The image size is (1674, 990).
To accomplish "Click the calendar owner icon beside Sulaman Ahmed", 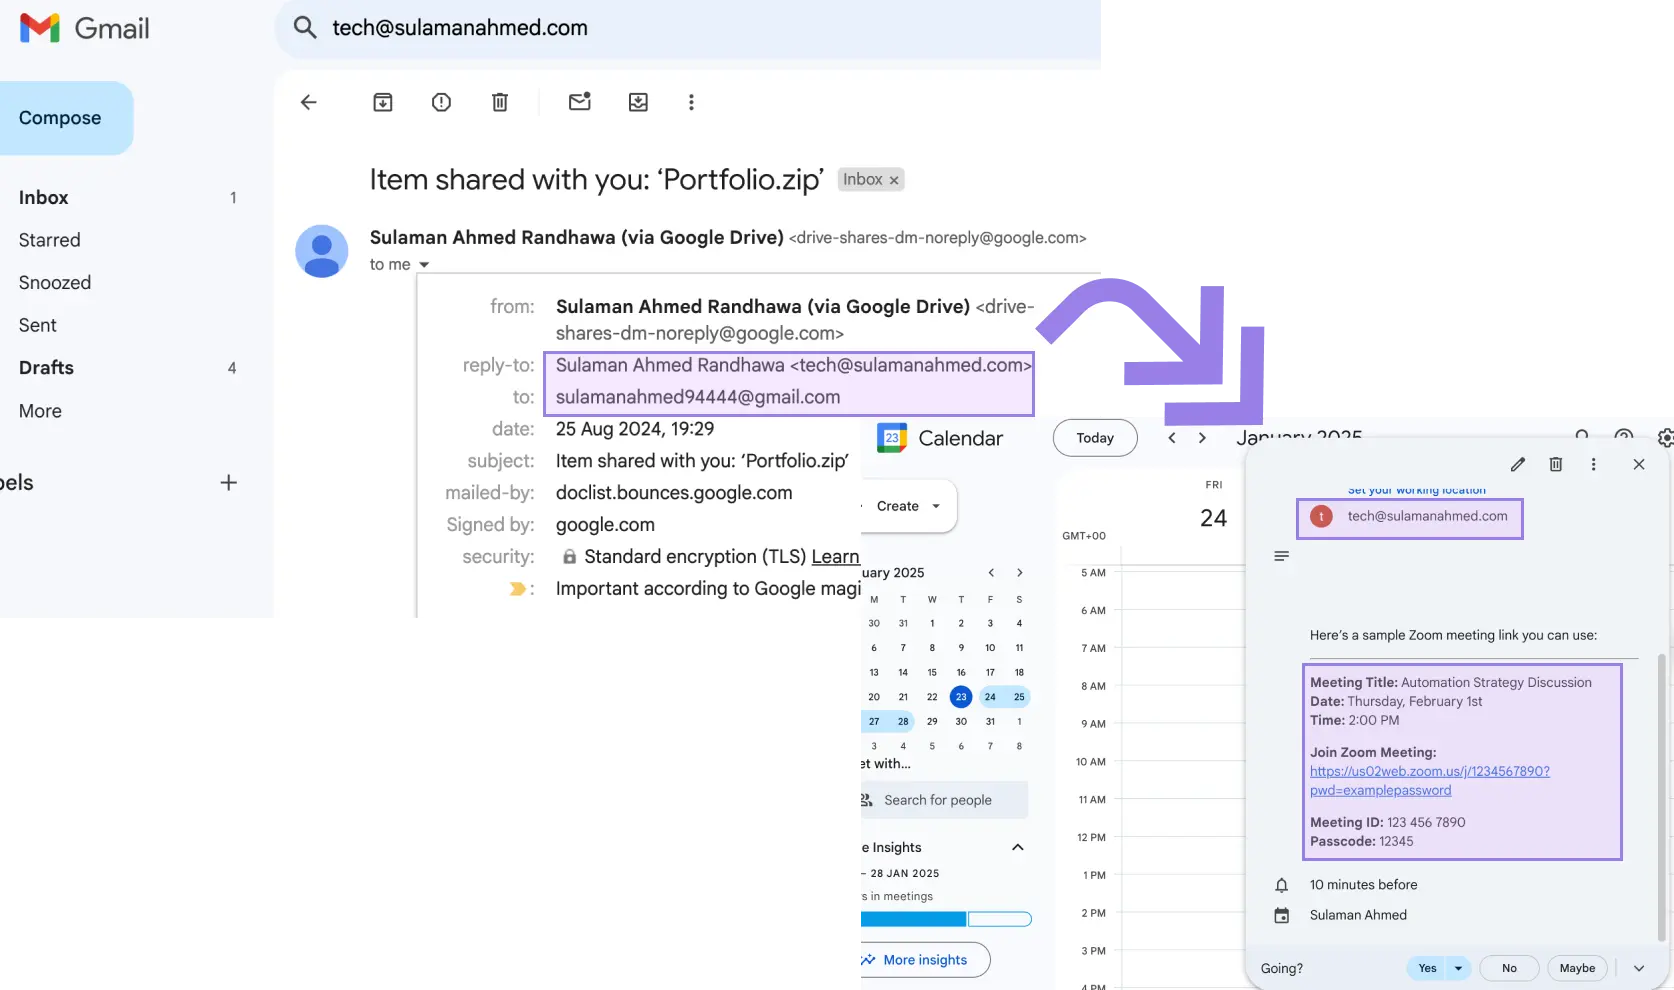I will (1281, 915).
